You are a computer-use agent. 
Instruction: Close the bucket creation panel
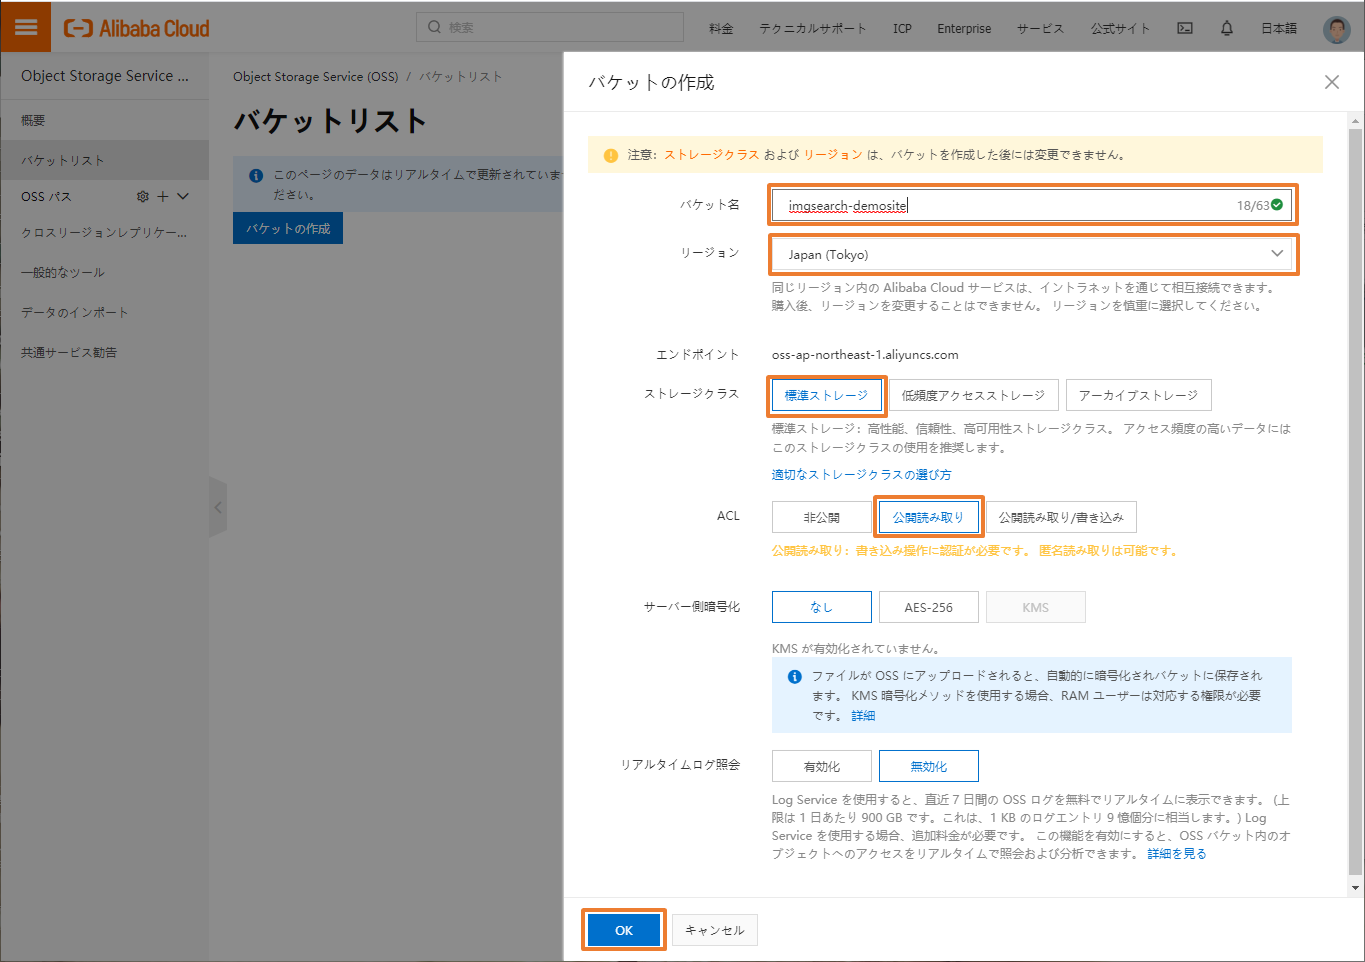[x=1332, y=82]
